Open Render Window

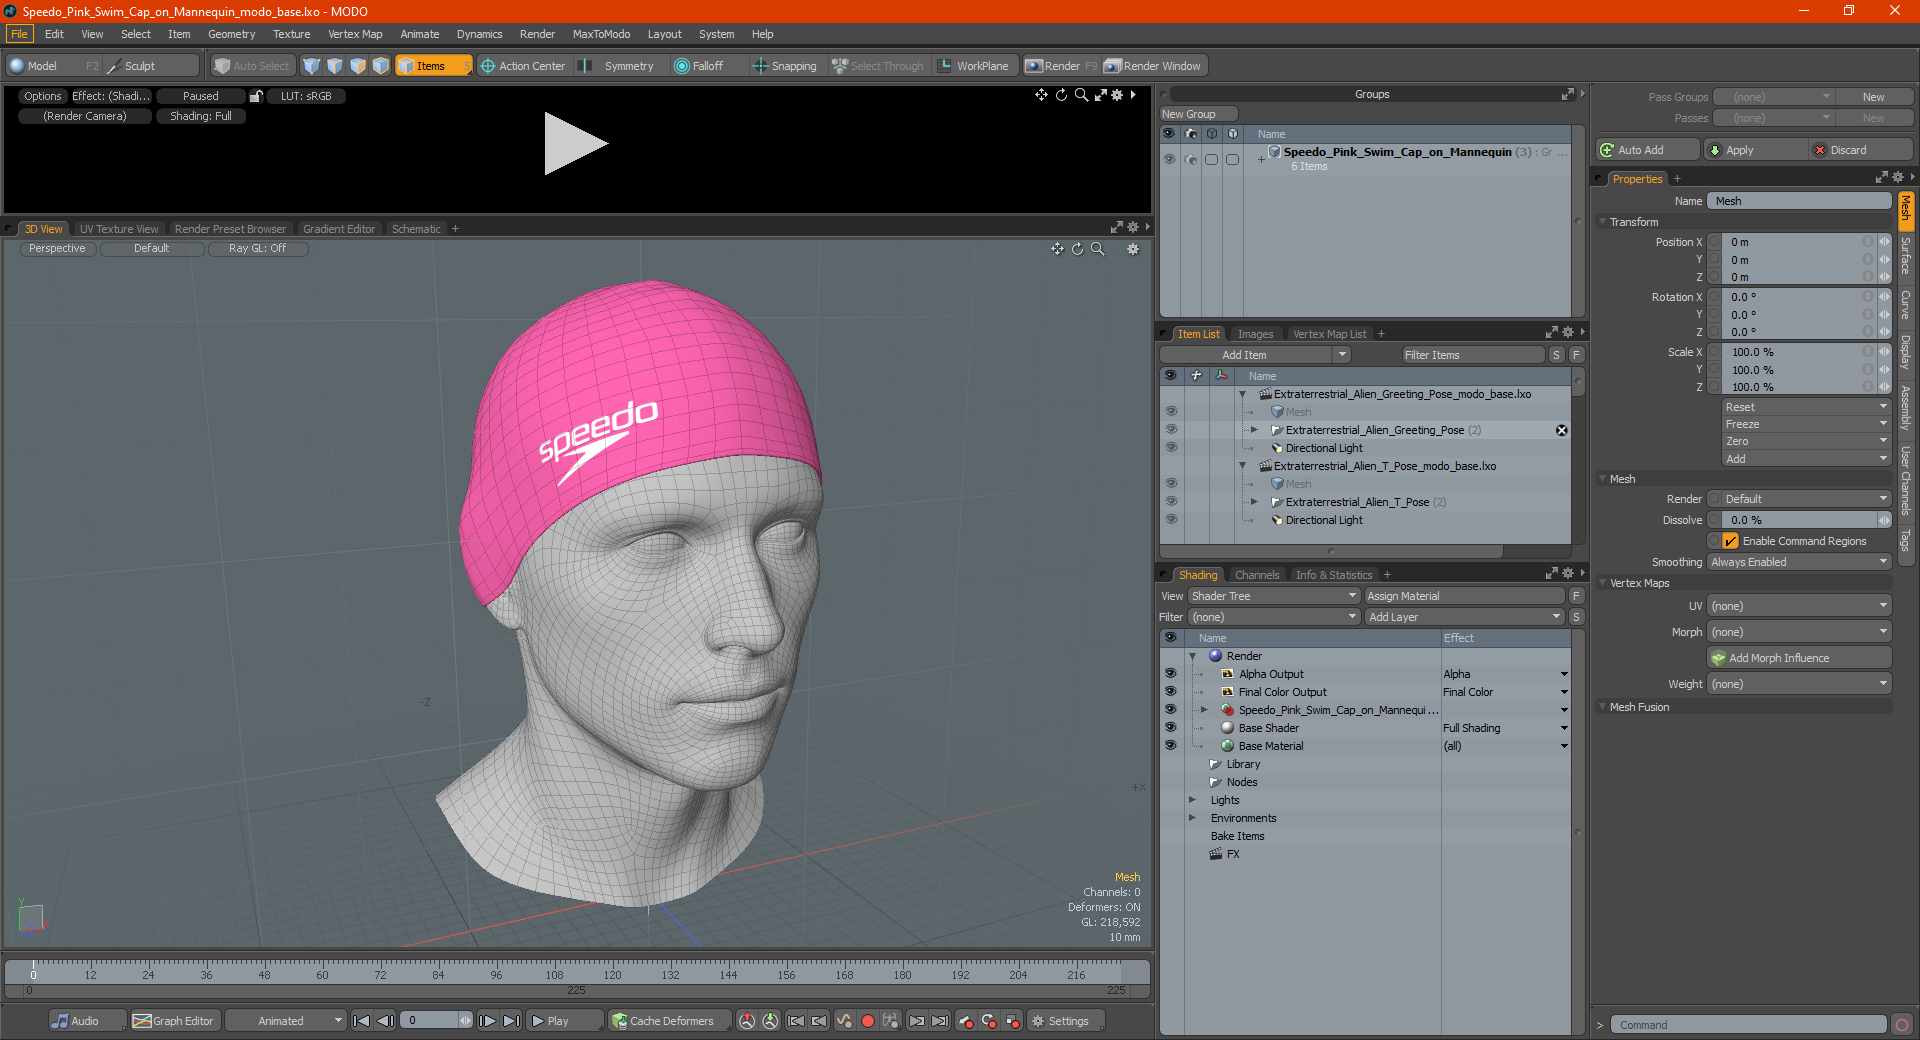pyautogui.click(x=1155, y=66)
